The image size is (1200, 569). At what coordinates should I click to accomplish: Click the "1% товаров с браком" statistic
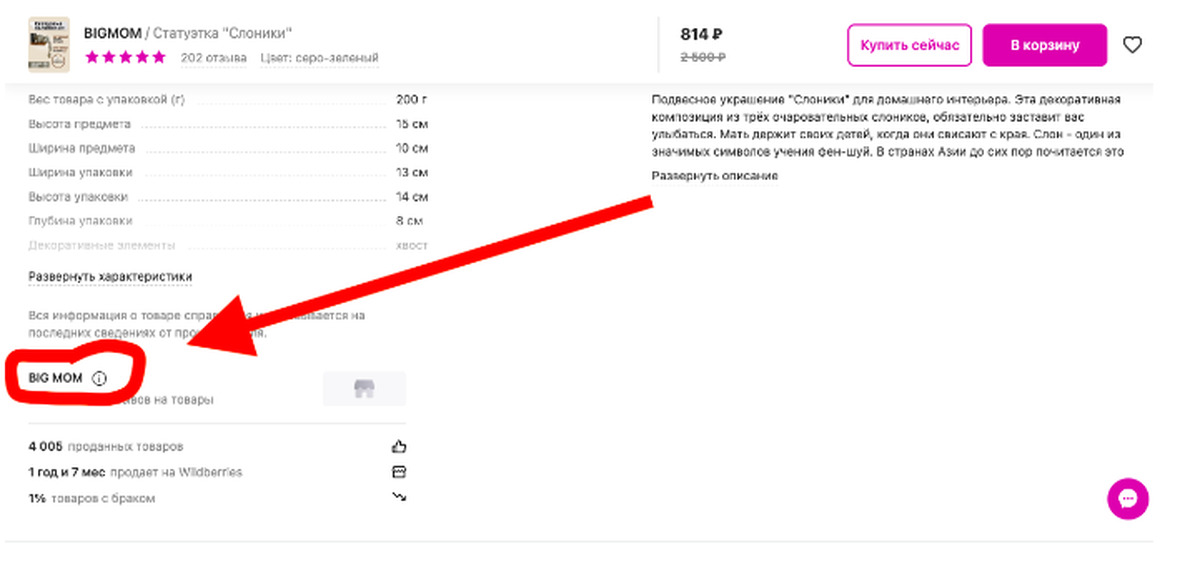coord(92,498)
